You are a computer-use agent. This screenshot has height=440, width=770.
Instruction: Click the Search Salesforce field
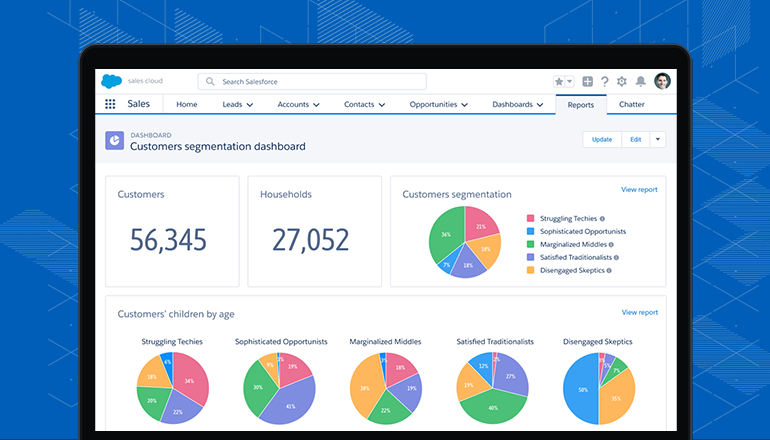(x=312, y=82)
